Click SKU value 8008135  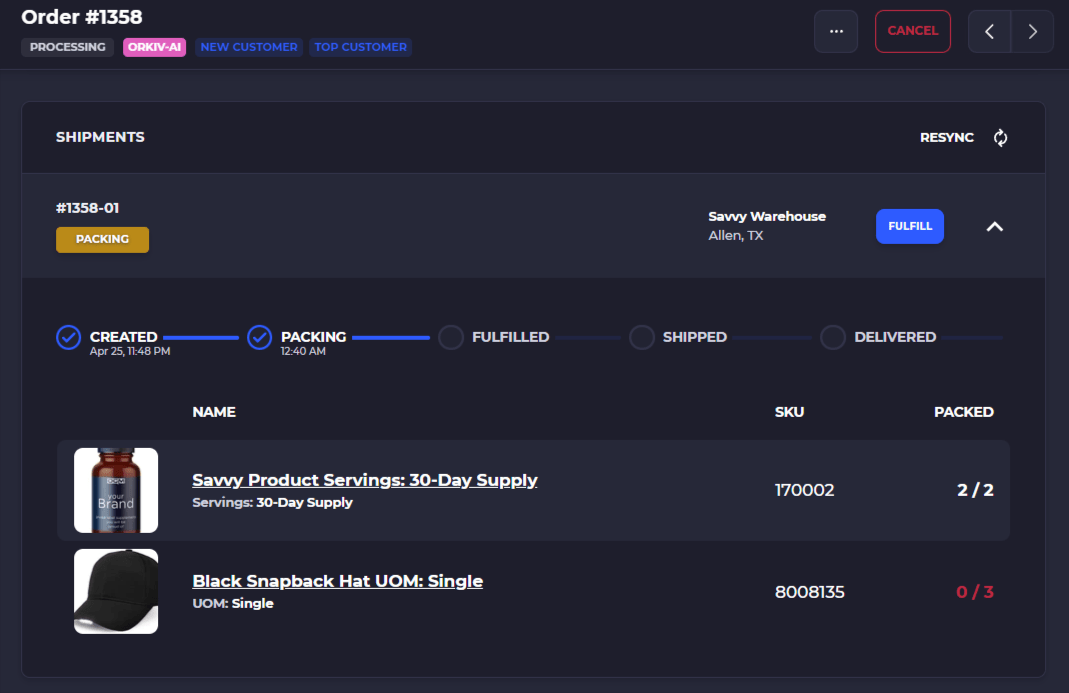coord(810,592)
